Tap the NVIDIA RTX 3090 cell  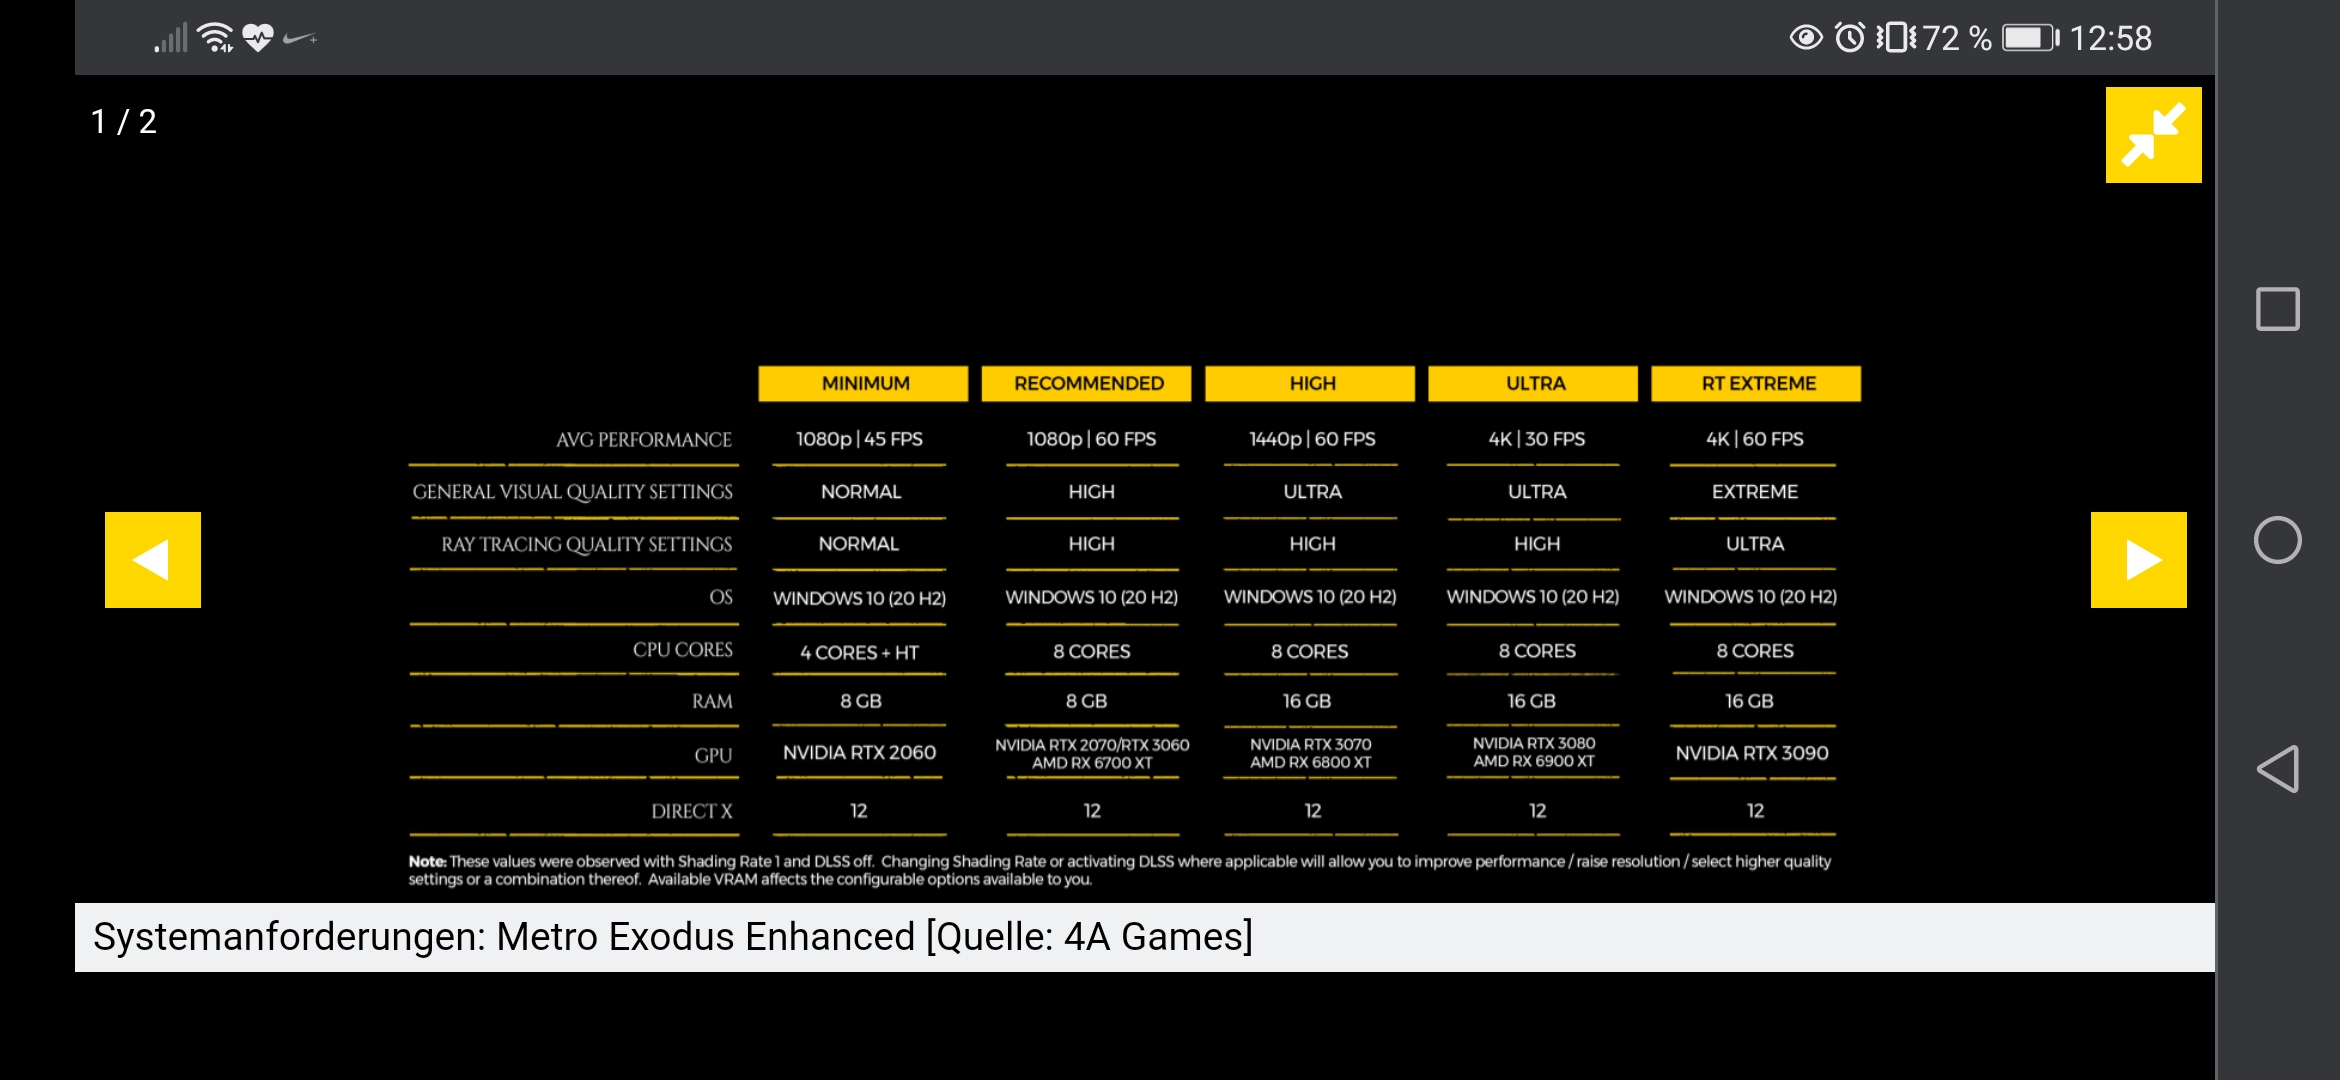coord(1752,753)
